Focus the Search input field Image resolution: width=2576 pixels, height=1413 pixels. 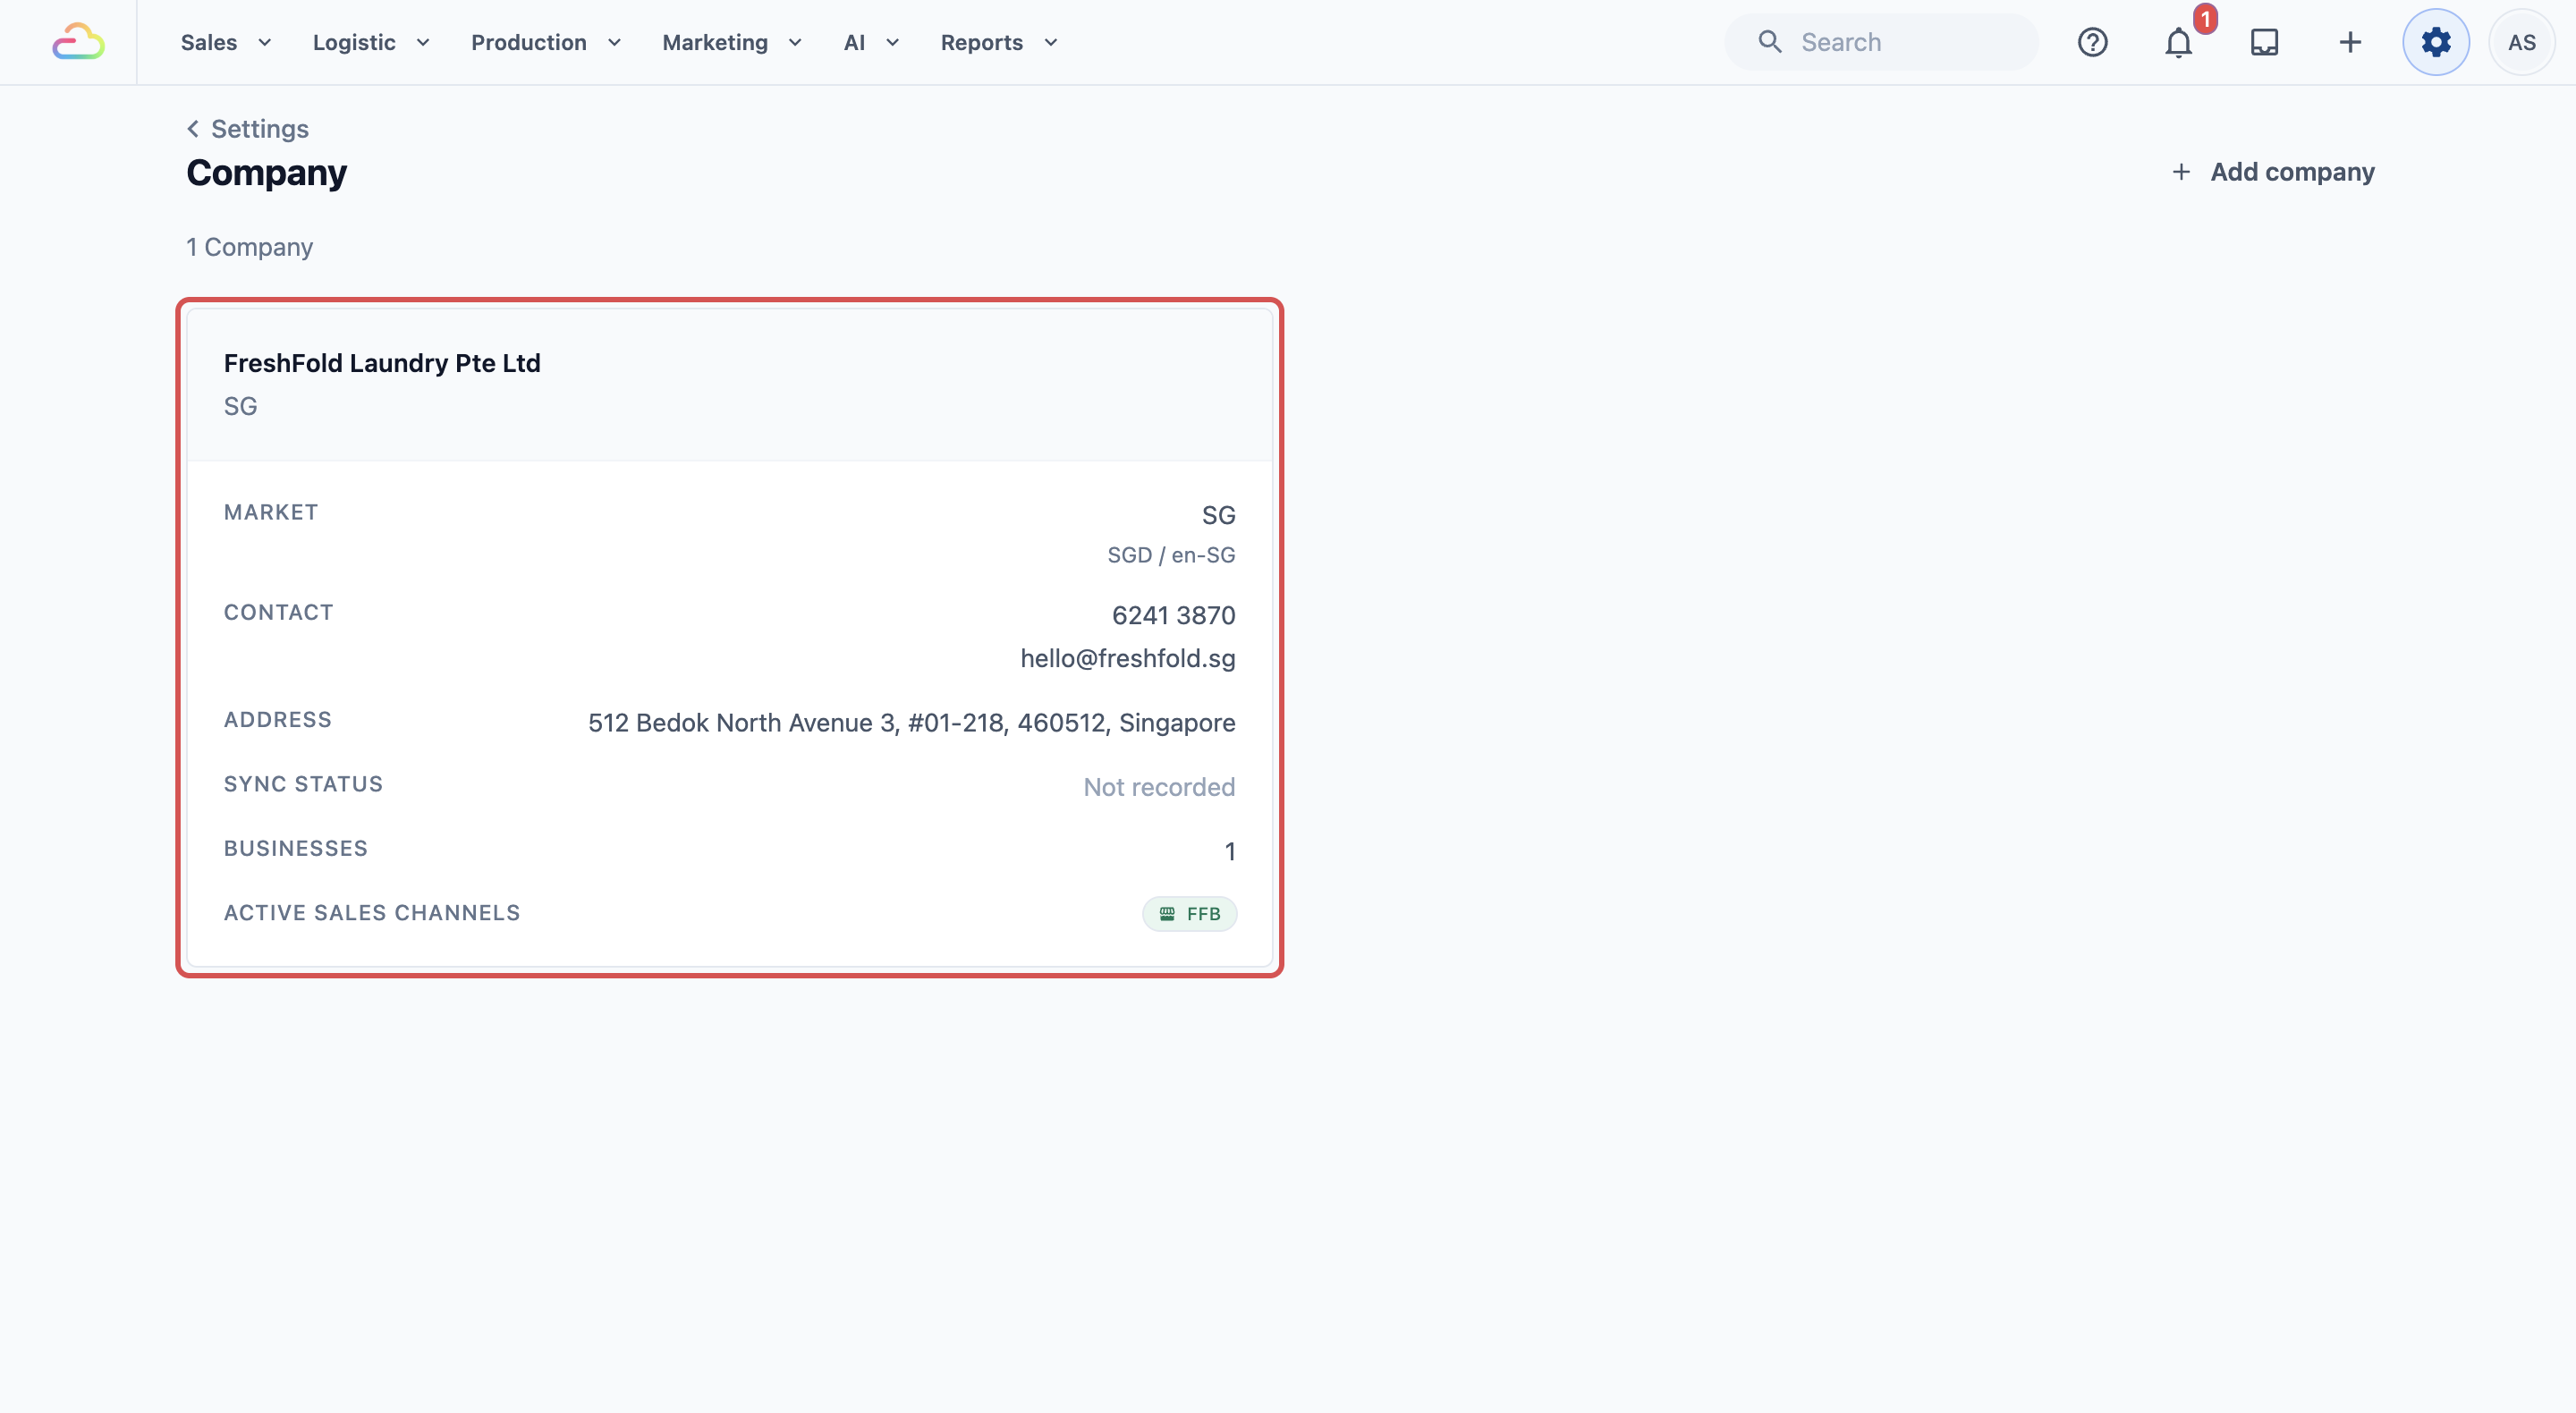pos(1881,42)
